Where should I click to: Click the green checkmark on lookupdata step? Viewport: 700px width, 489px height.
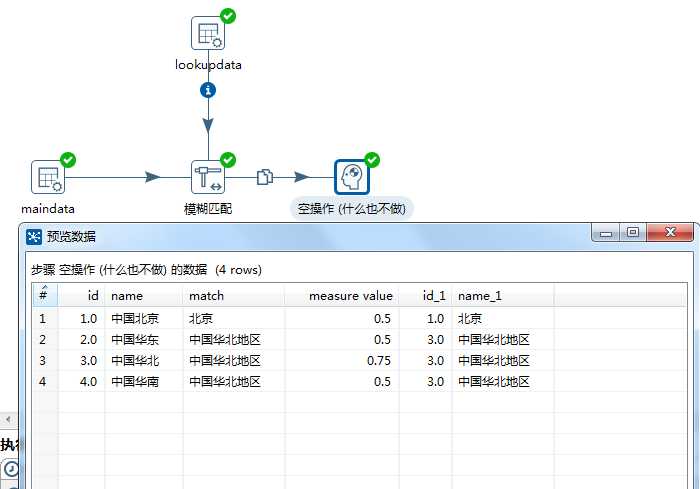228,16
